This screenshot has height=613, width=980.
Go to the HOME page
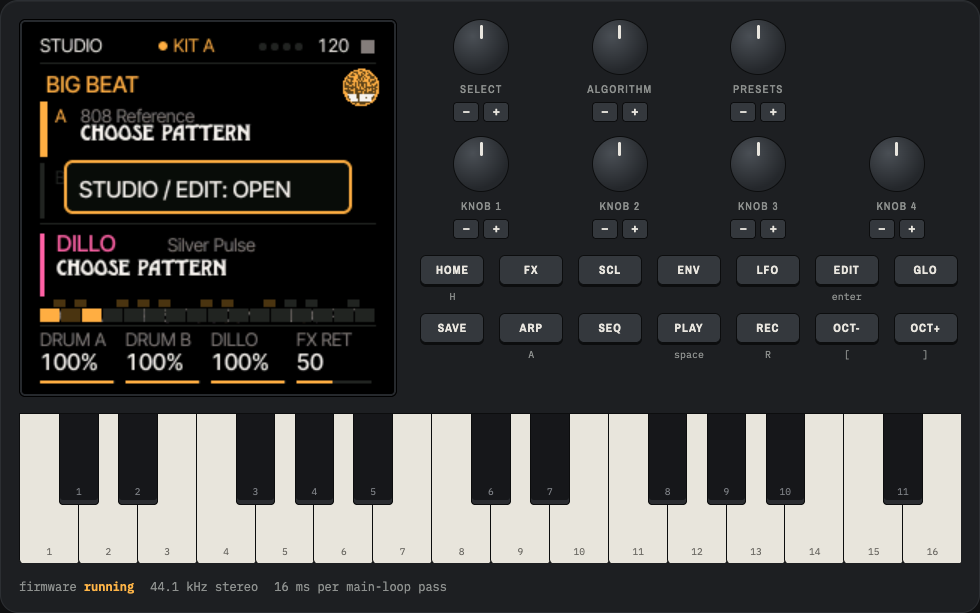pyautogui.click(x=452, y=270)
